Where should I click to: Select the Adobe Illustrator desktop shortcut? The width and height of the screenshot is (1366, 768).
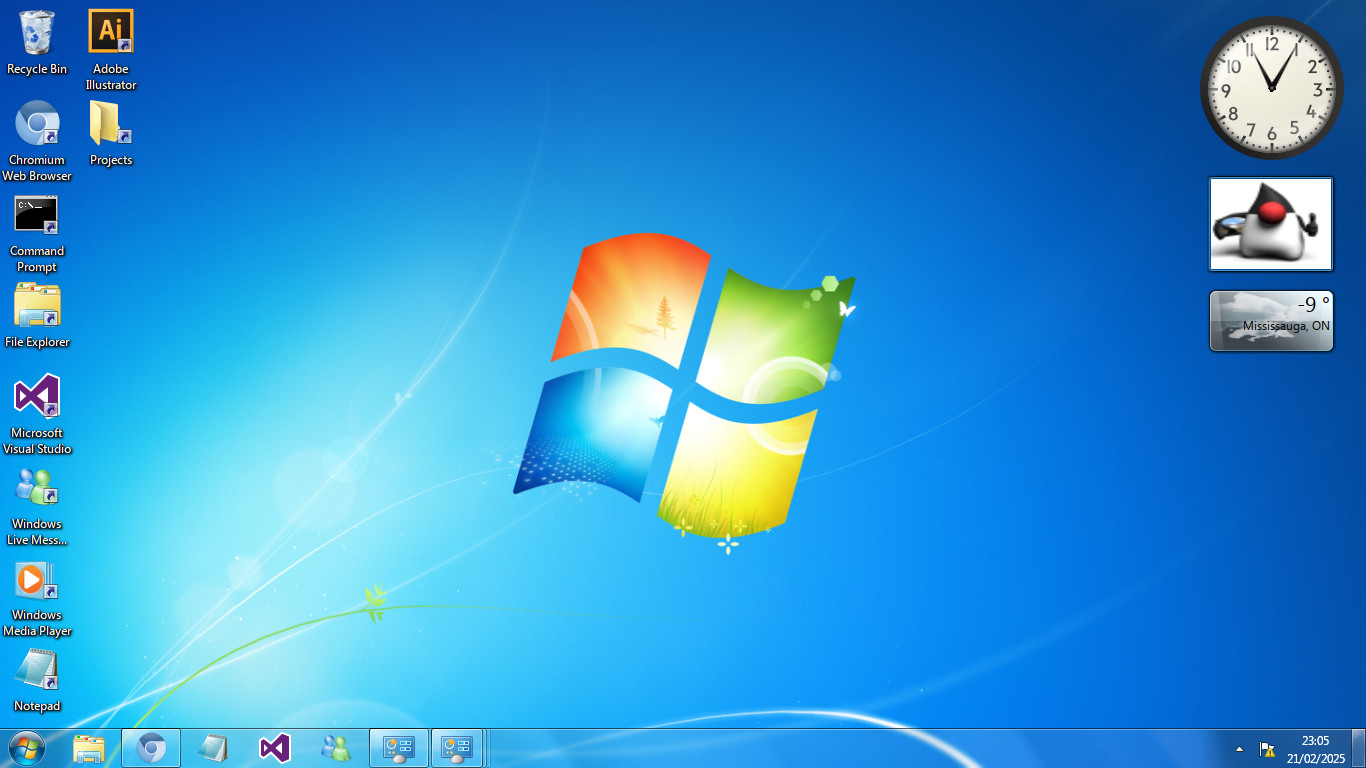[111, 49]
